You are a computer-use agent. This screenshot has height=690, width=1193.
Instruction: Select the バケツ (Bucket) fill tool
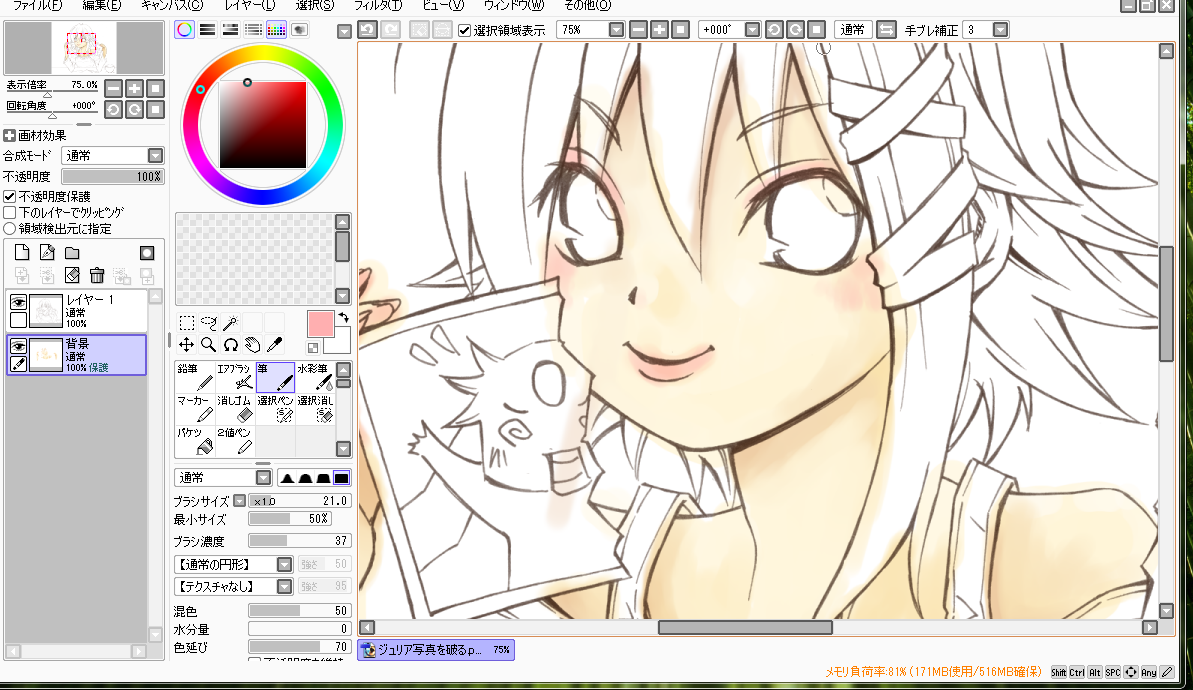[195, 440]
